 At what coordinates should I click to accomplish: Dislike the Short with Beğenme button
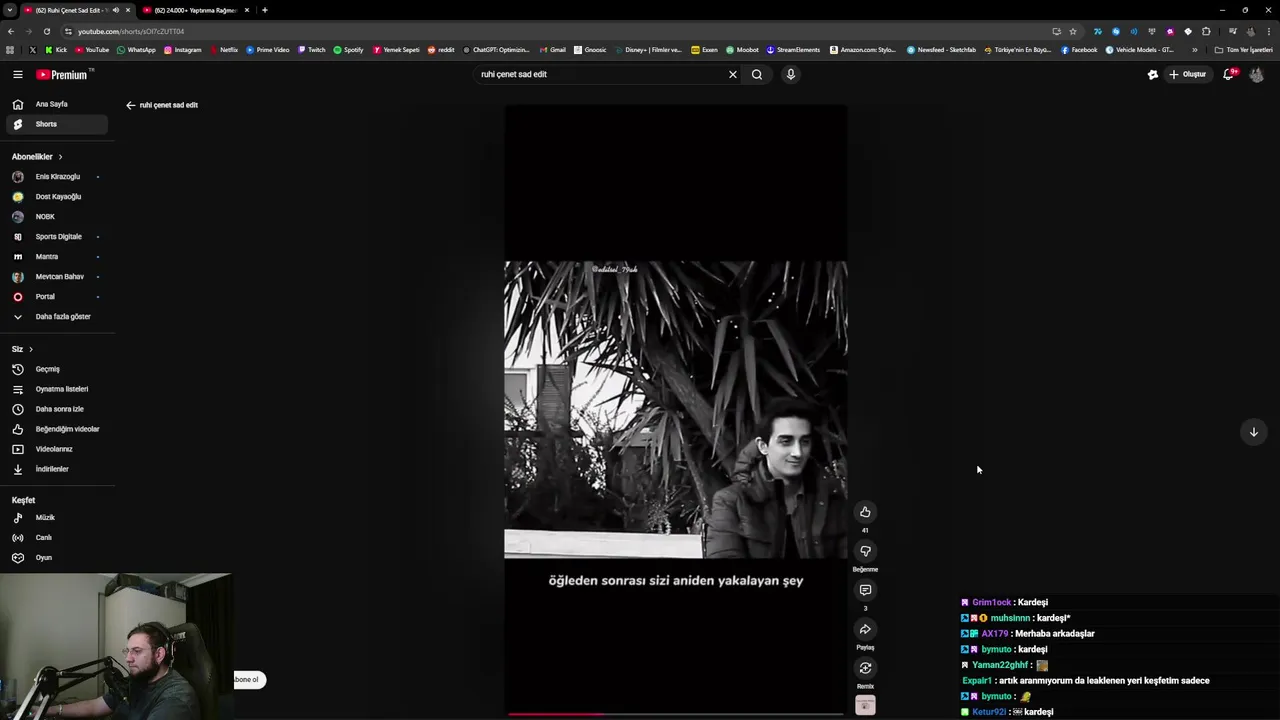865,551
